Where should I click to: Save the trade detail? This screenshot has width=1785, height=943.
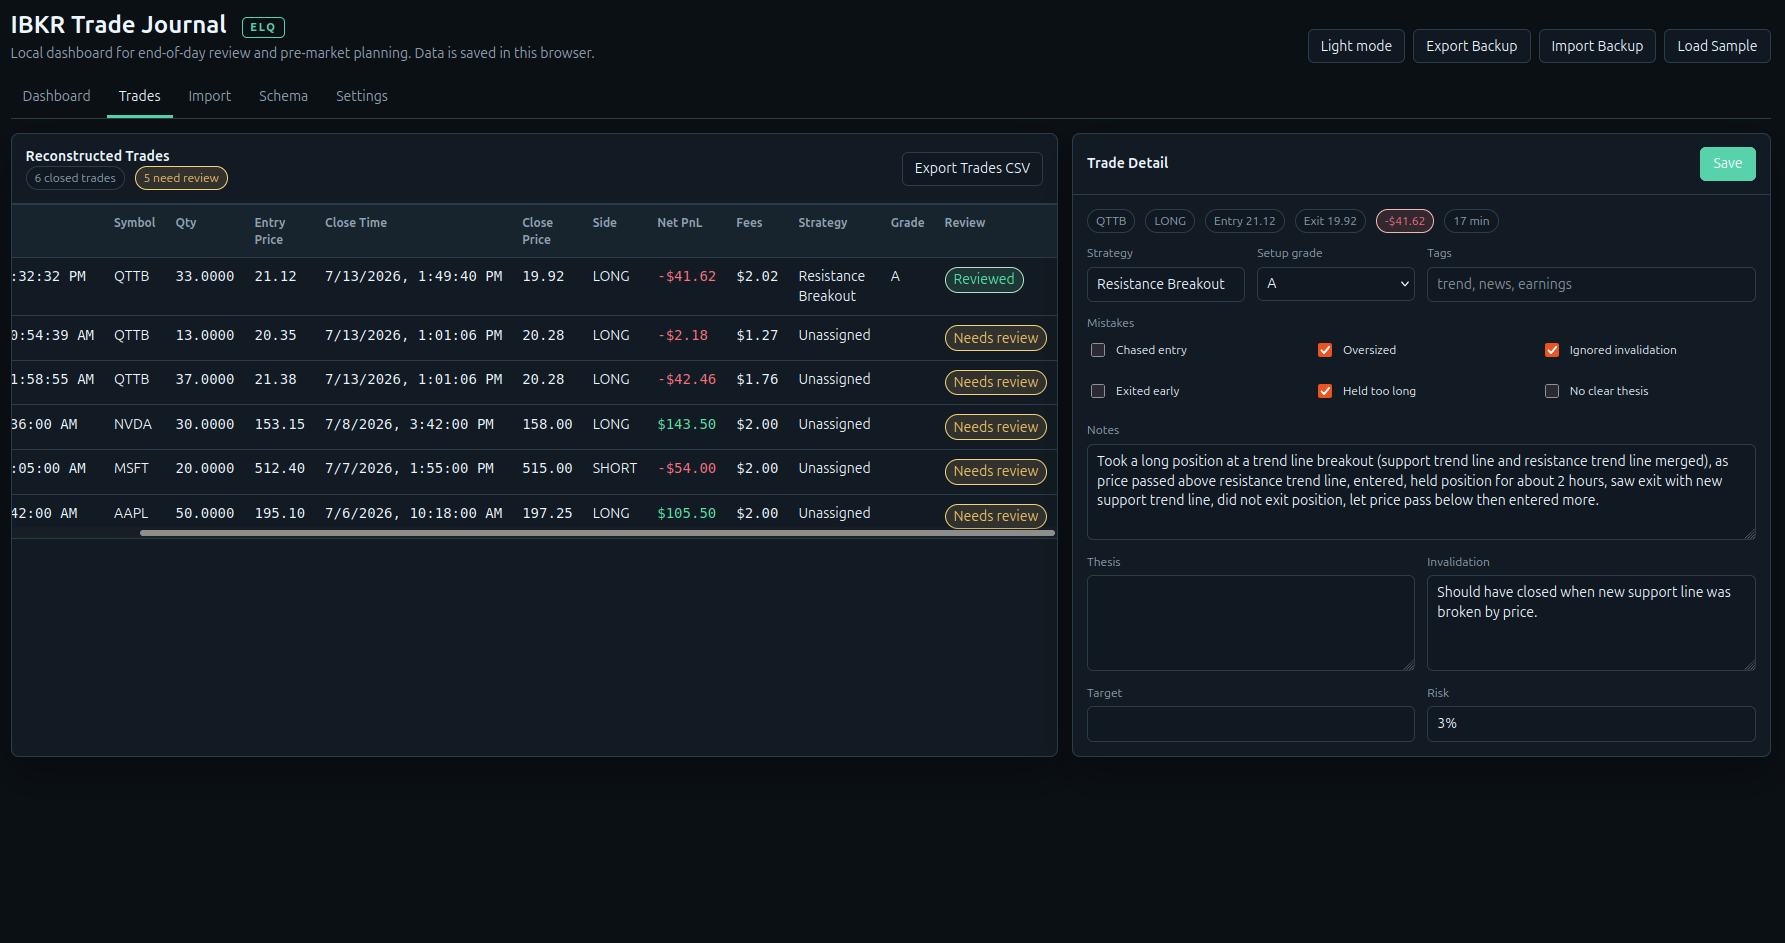1727,164
